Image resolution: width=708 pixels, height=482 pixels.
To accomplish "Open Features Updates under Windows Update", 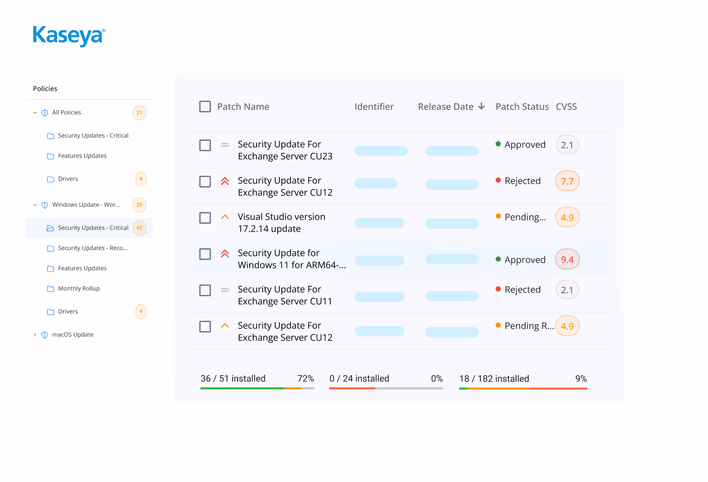I will [x=82, y=268].
